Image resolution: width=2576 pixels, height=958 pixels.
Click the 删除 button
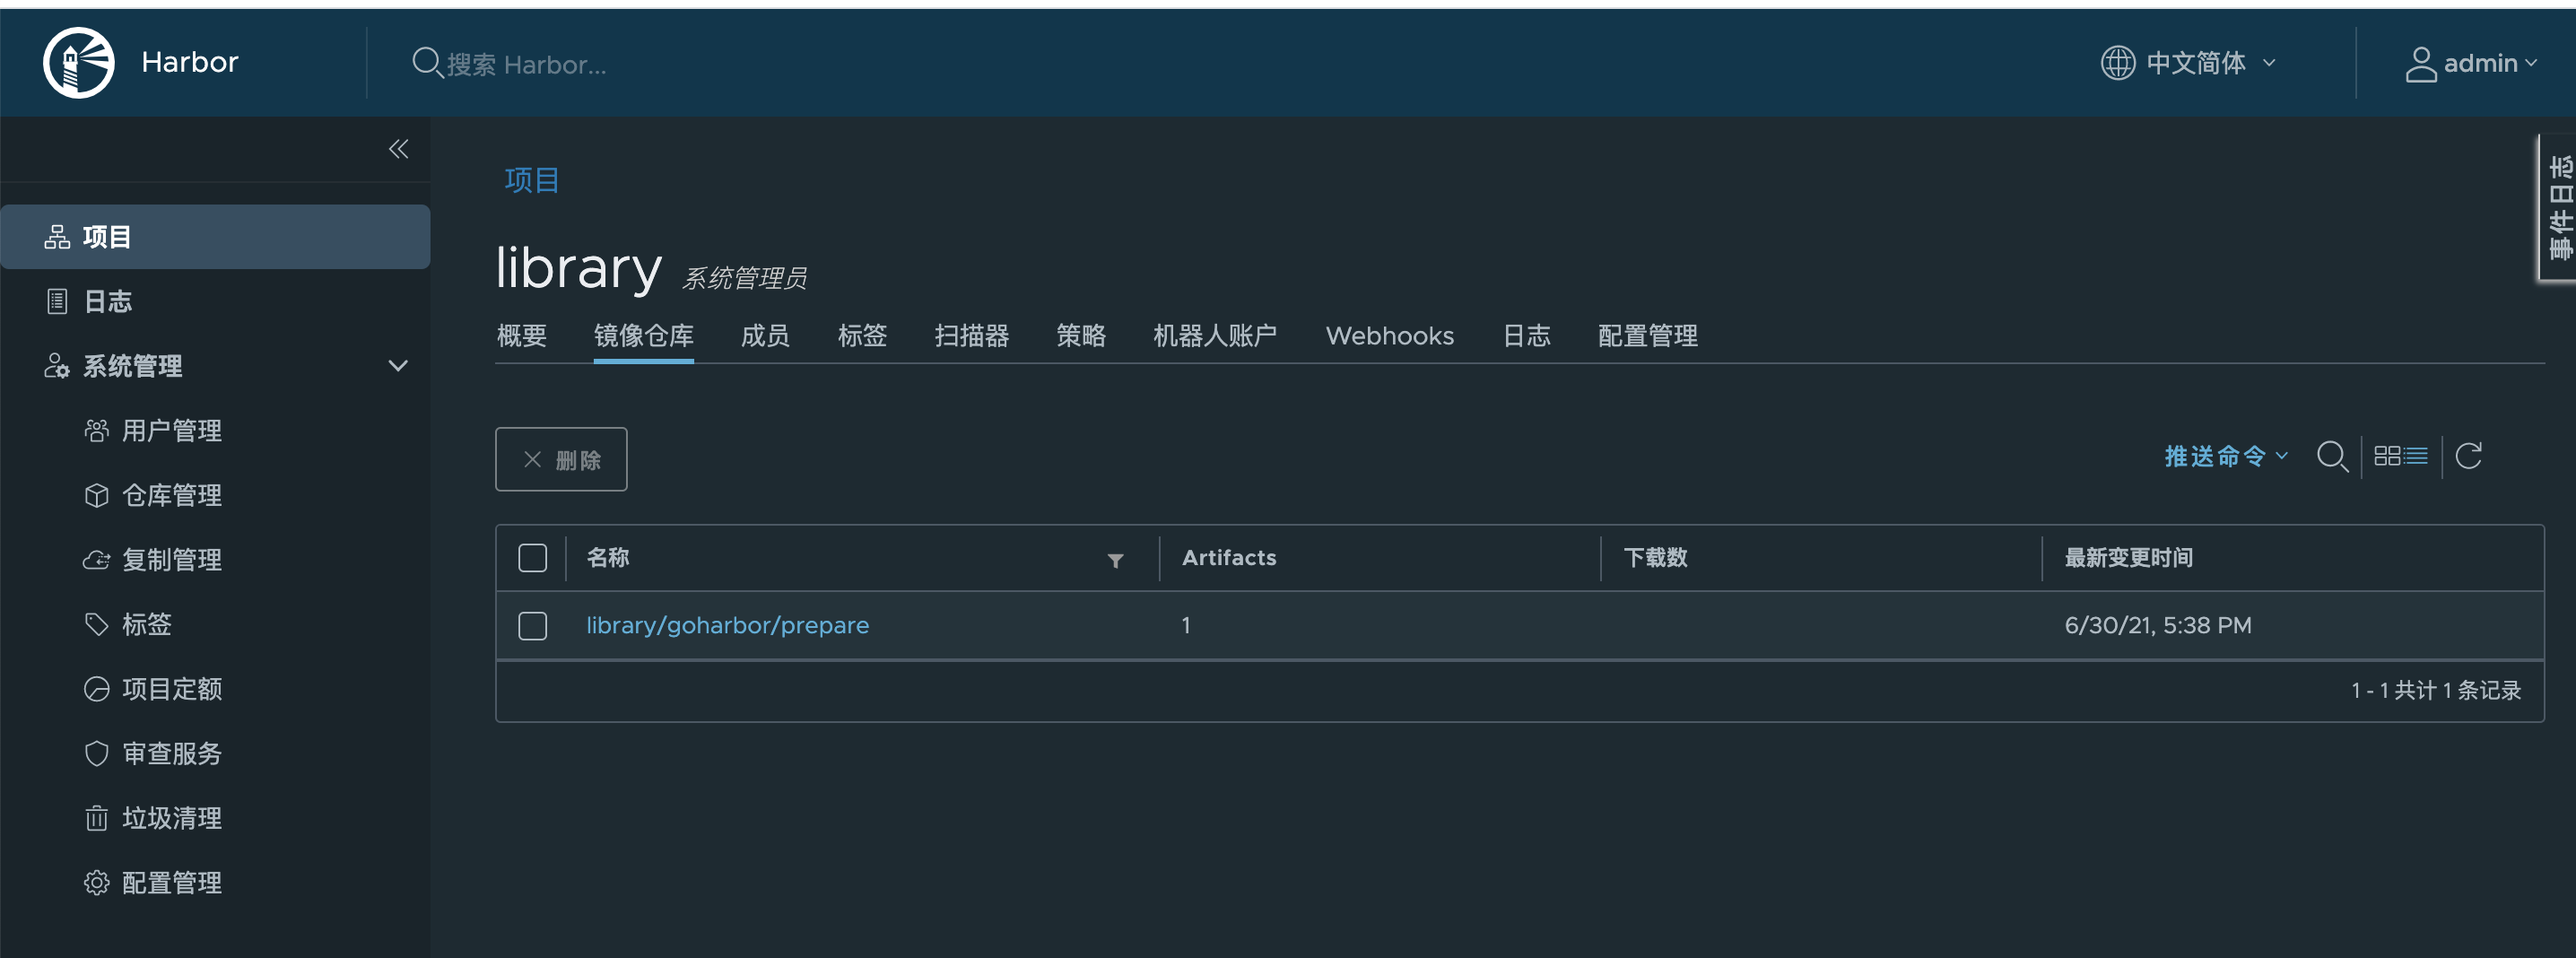pyautogui.click(x=560, y=459)
